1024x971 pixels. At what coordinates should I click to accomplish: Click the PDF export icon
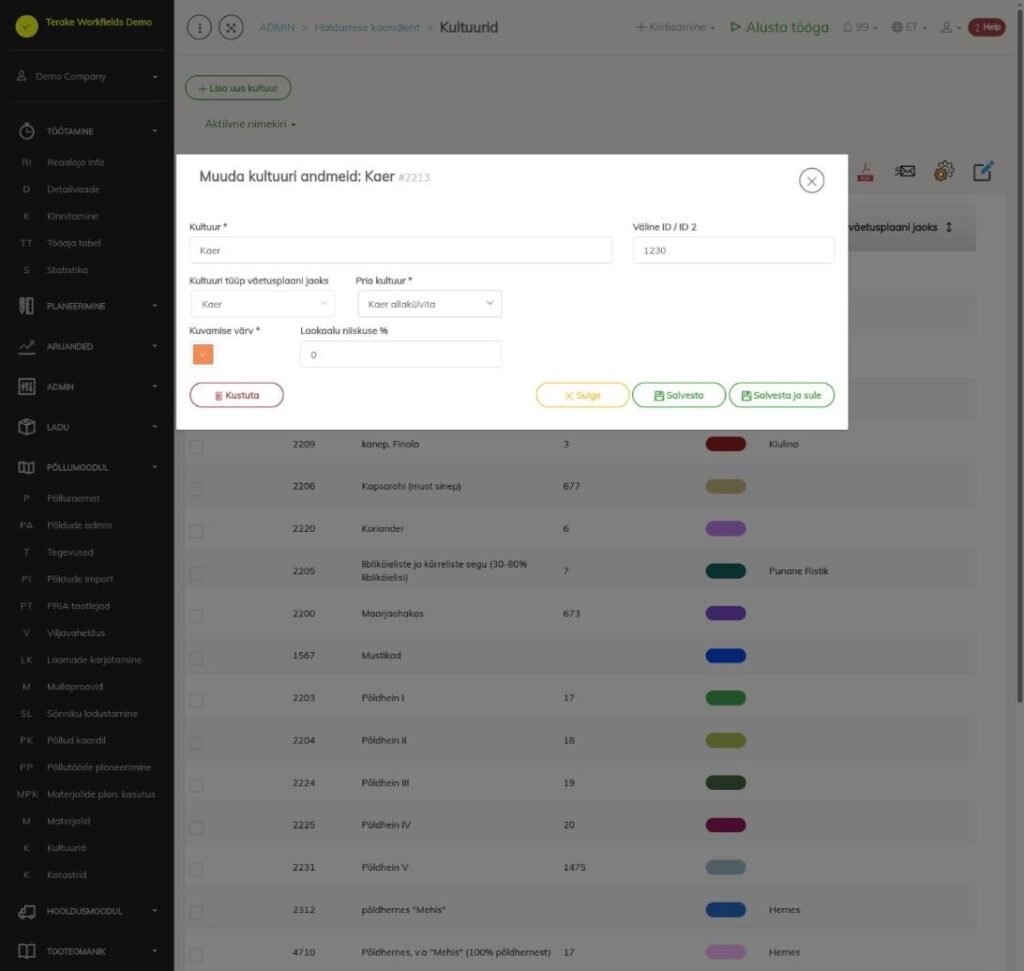click(865, 172)
